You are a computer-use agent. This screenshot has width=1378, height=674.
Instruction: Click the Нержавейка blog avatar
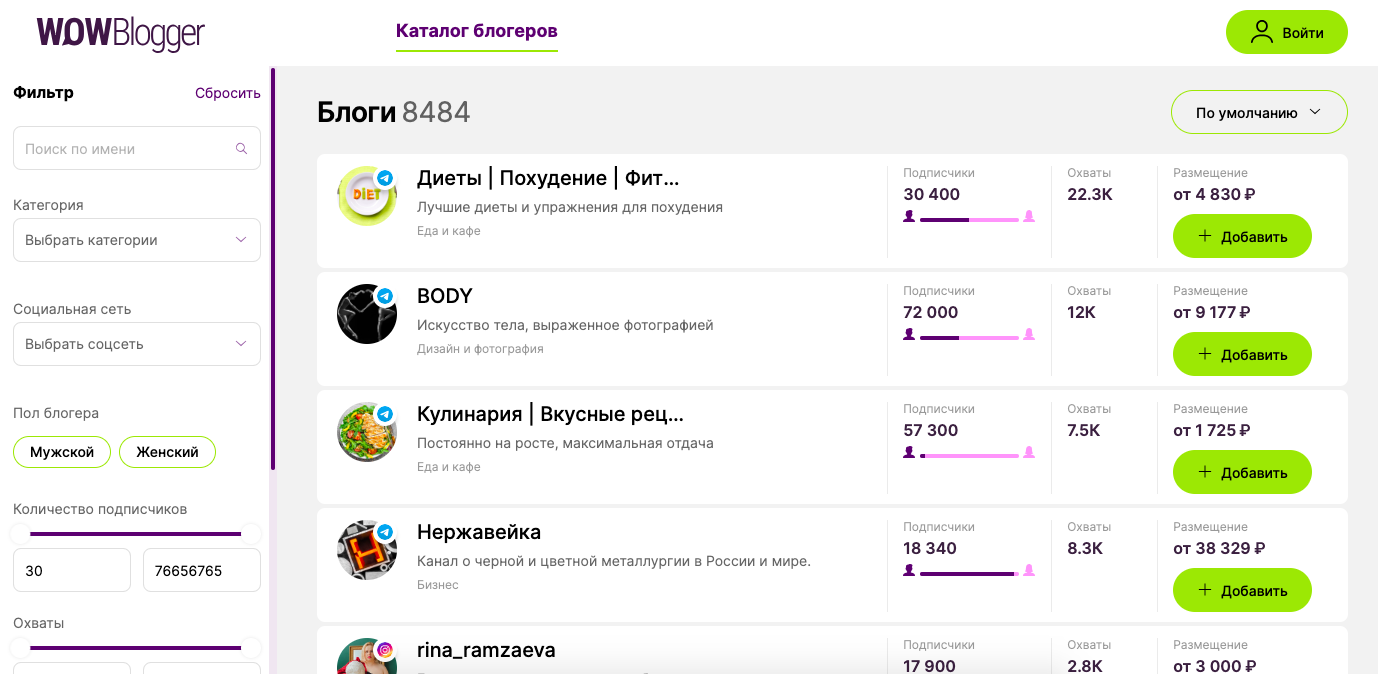click(x=366, y=550)
